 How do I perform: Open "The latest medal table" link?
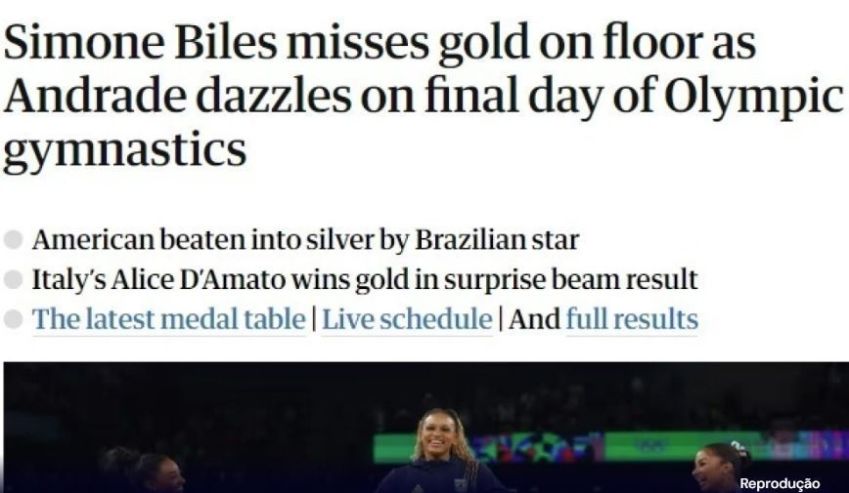(168, 320)
